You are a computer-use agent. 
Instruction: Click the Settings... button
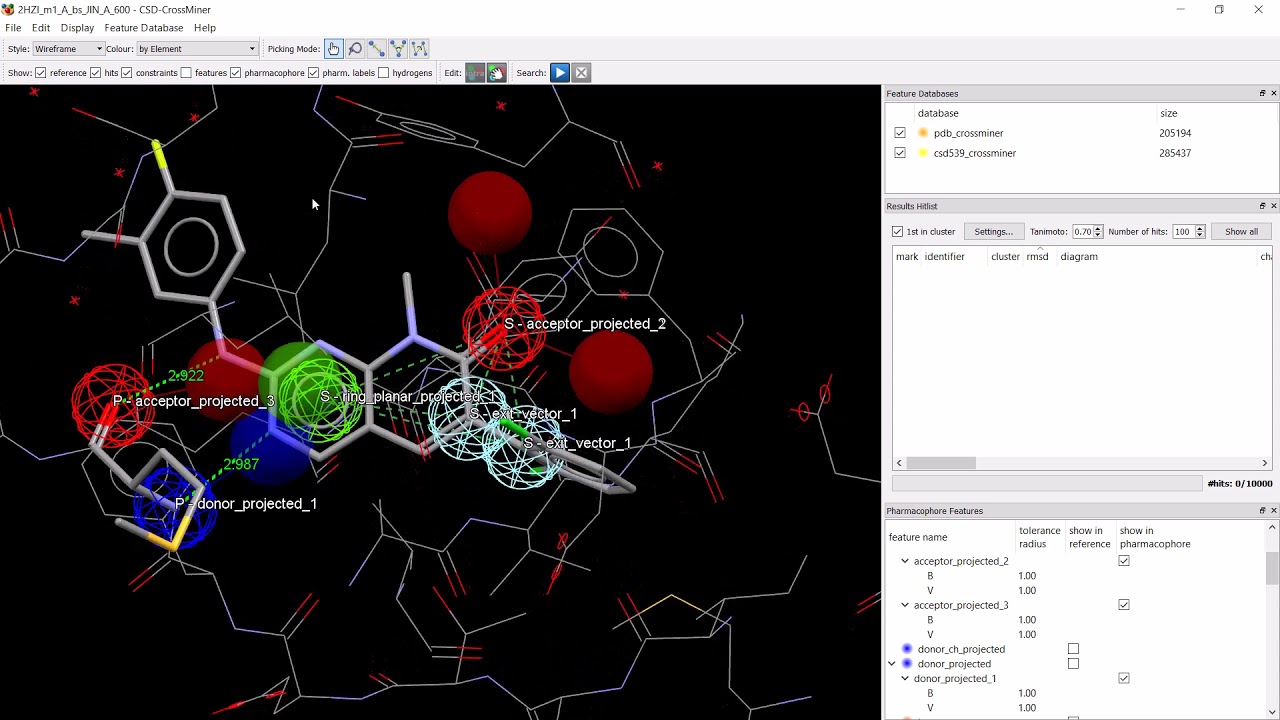click(x=993, y=232)
